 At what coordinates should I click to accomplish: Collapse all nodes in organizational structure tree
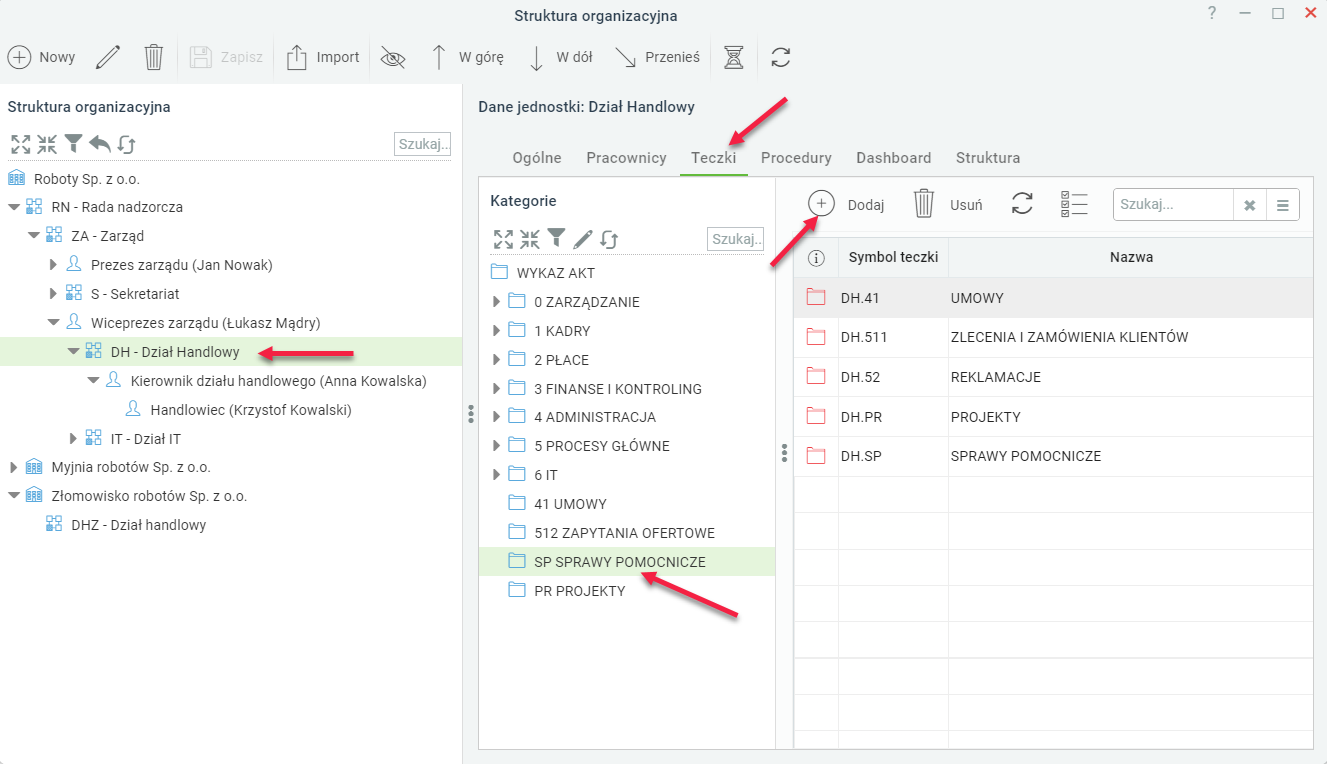tap(47, 144)
